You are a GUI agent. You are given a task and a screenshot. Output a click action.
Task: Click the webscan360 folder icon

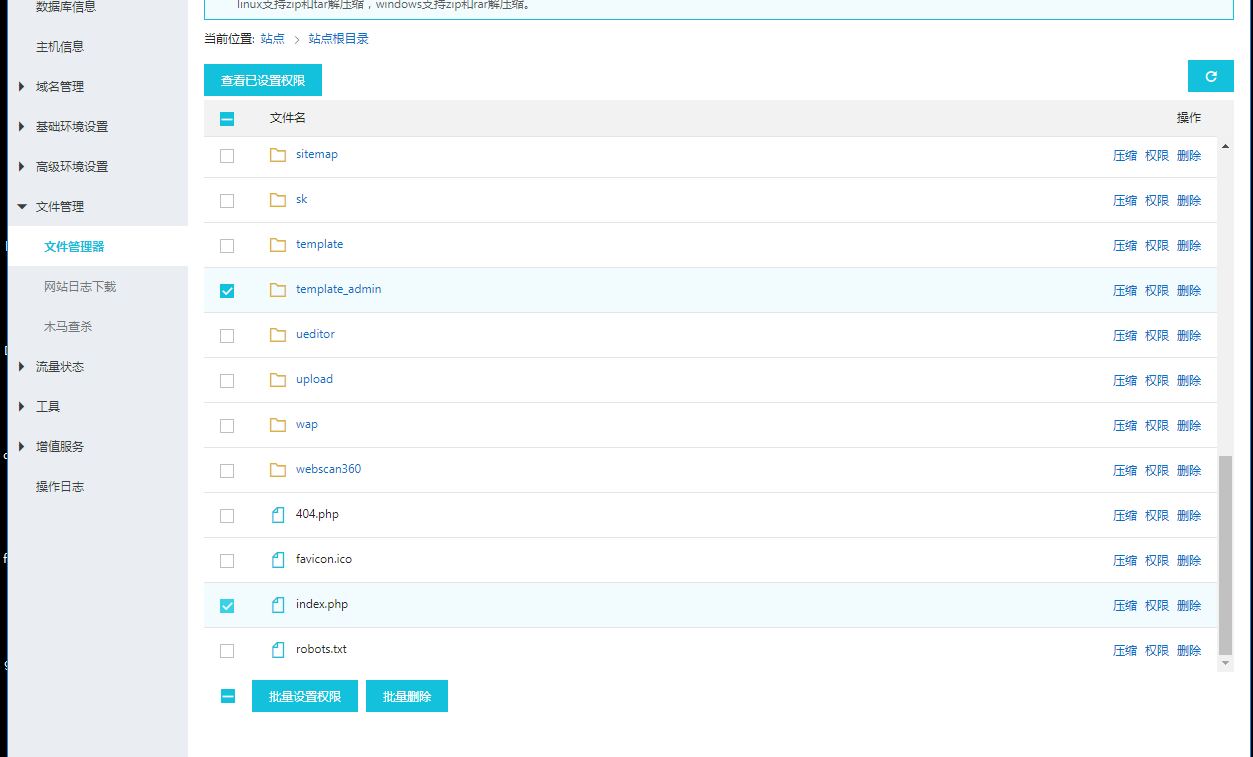coord(278,470)
